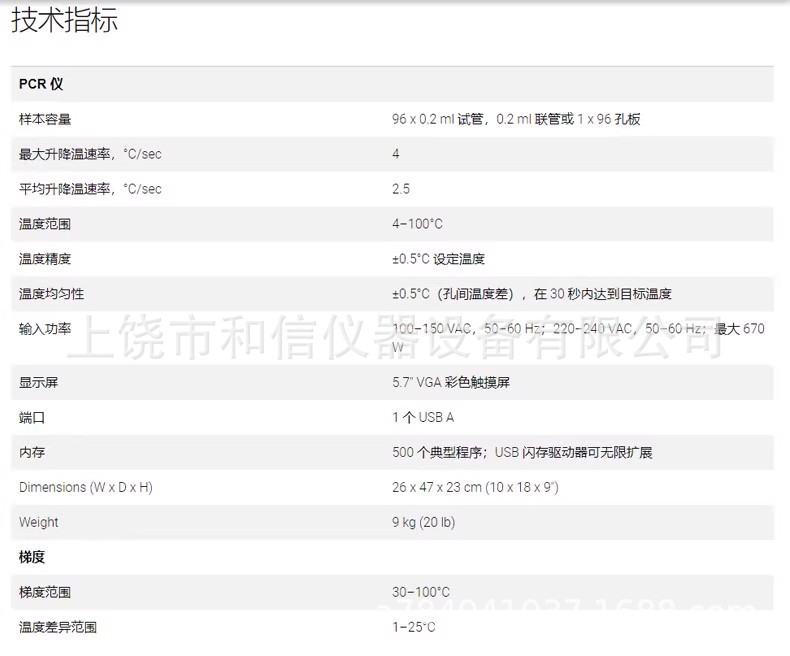
Task: Click the Dimensions (W x D x H) label
Action: point(86,487)
